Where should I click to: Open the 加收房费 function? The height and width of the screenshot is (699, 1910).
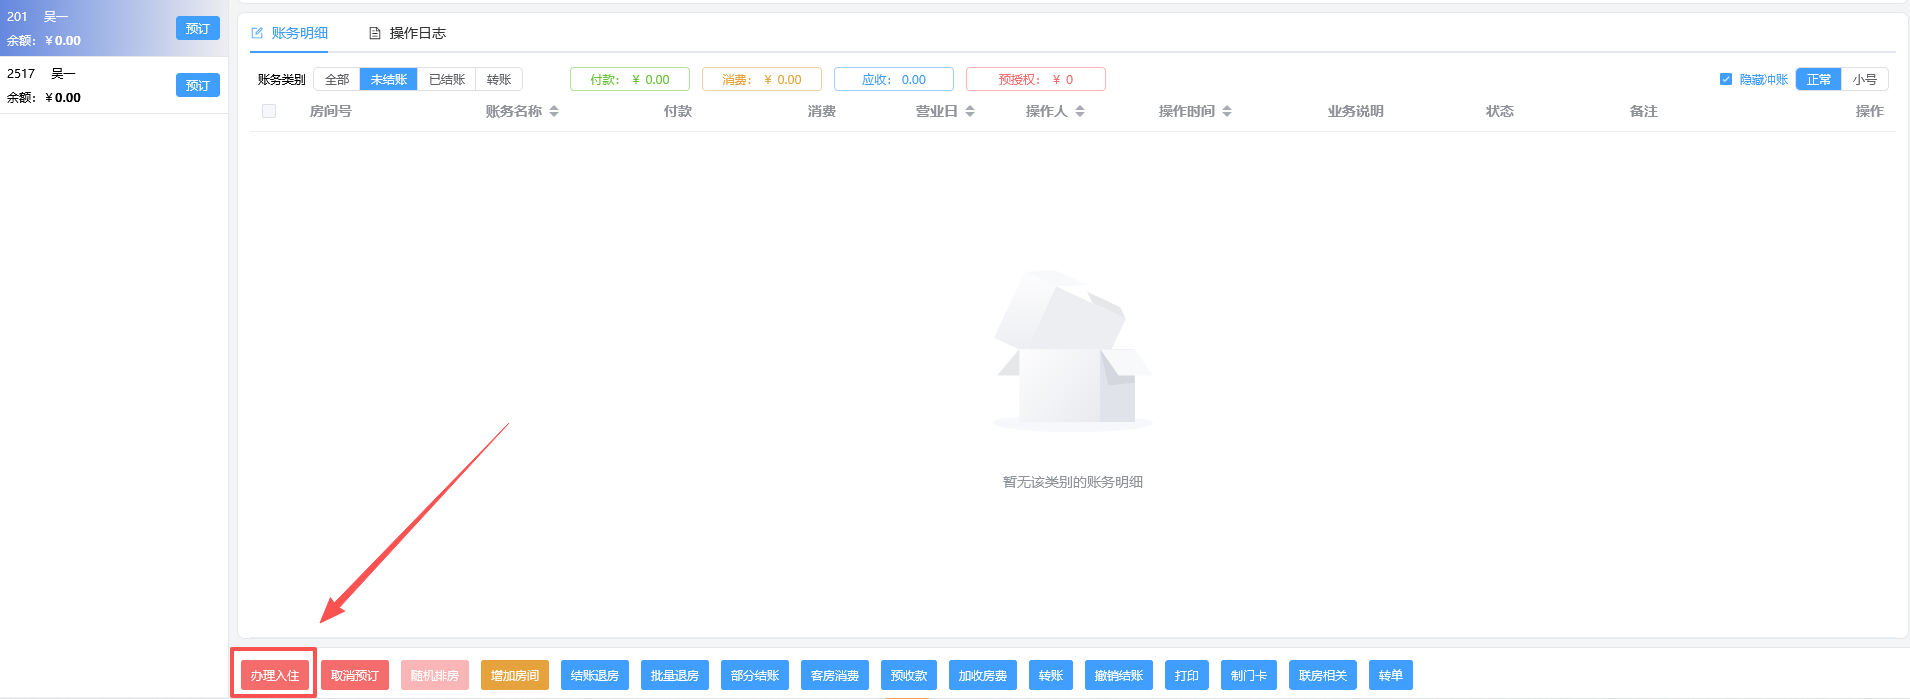click(983, 675)
